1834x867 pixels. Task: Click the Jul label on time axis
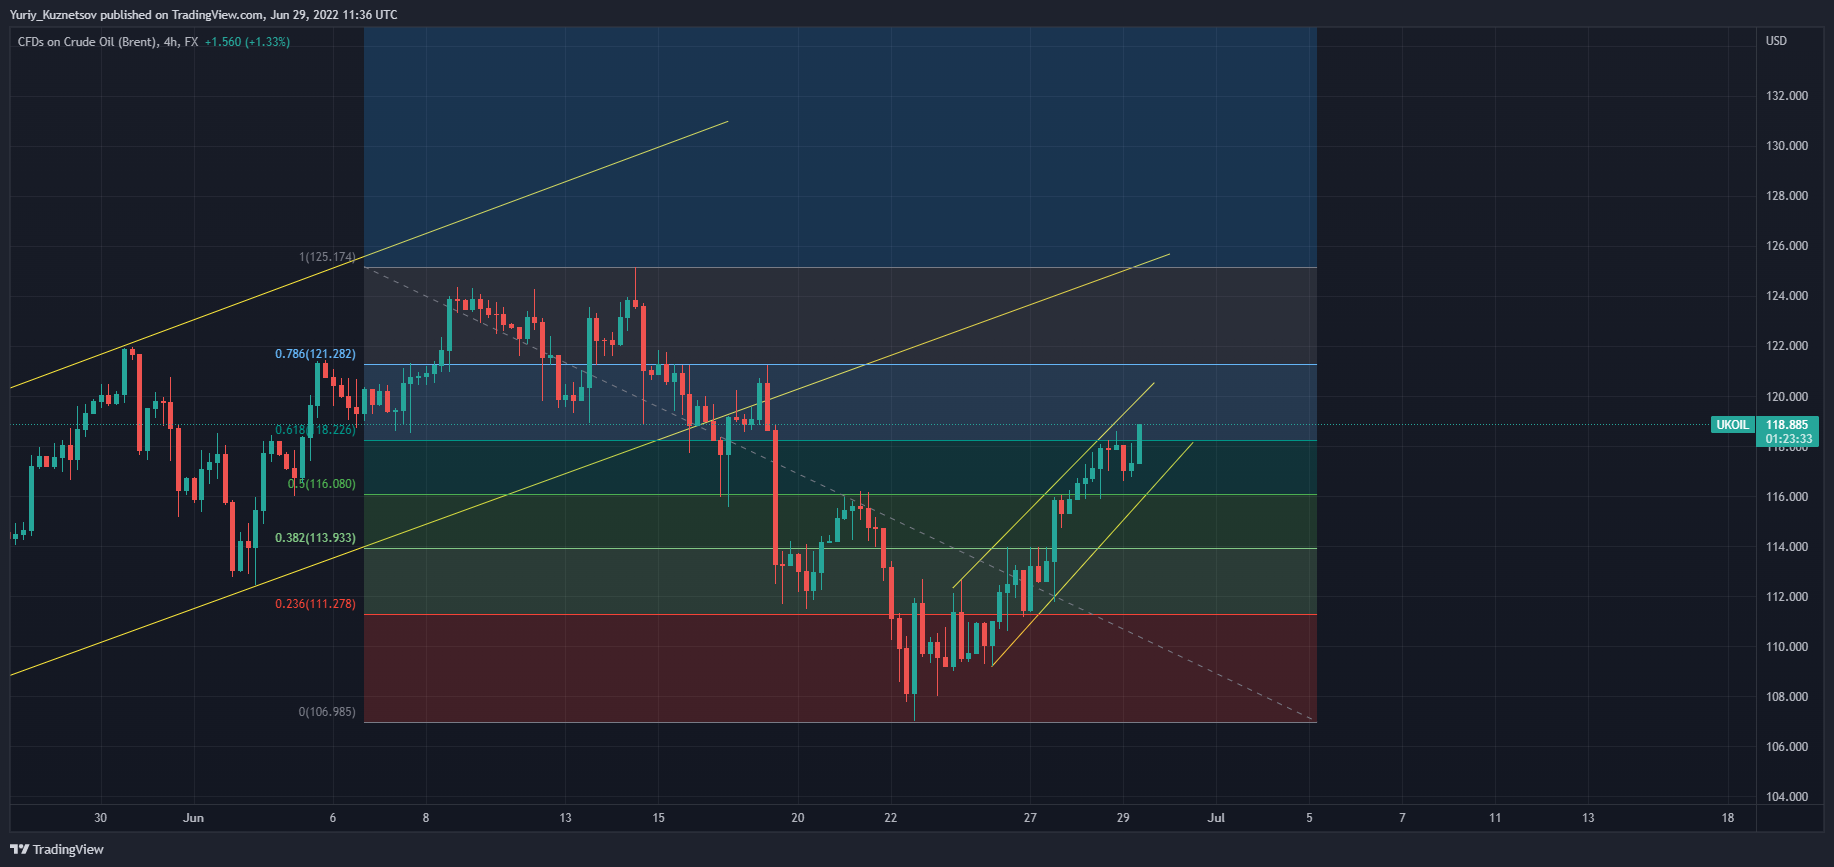click(1216, 818)
